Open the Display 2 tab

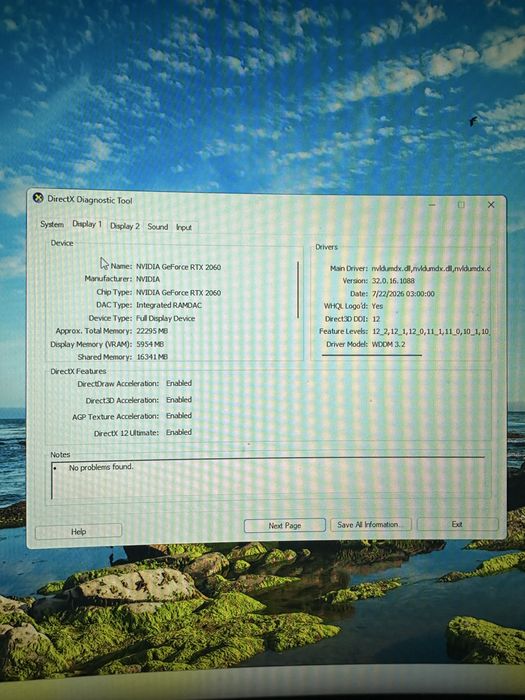pyautogui.click(x=125, y=226)
